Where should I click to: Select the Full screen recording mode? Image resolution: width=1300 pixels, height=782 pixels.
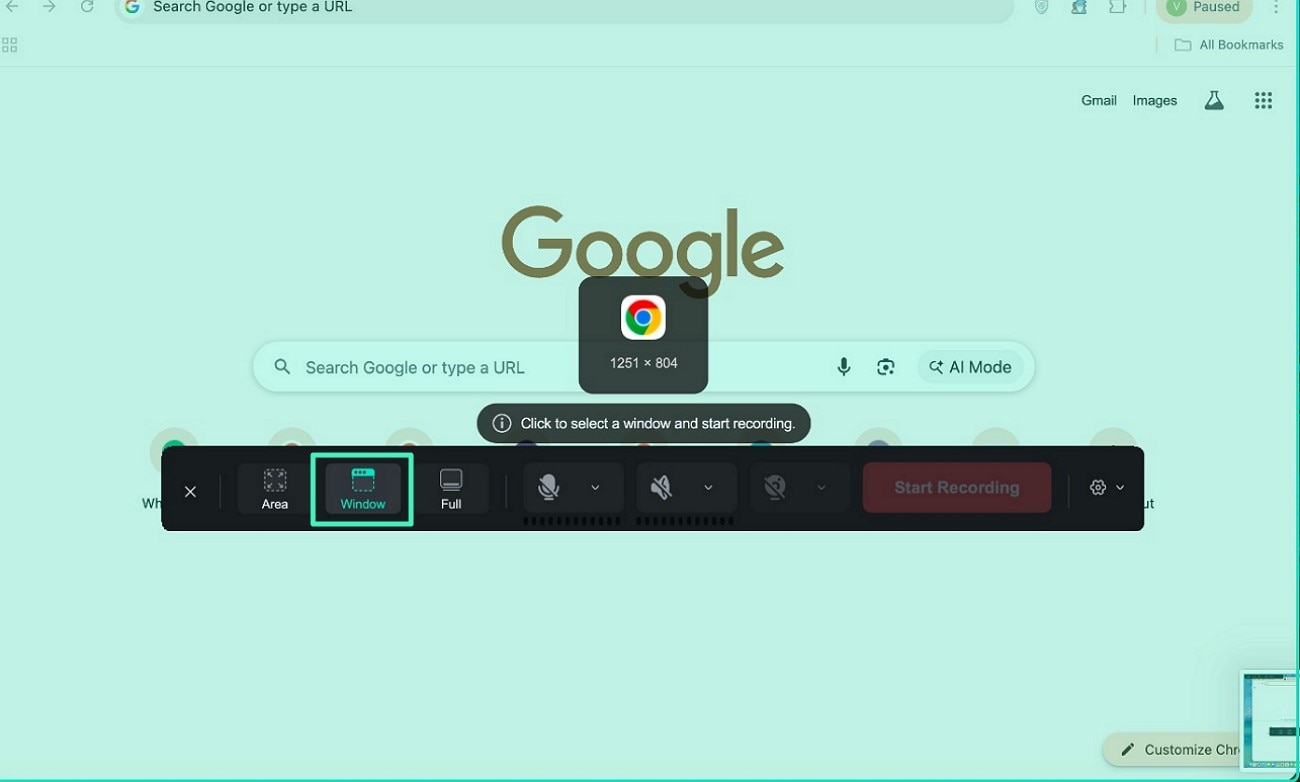pos(451,488)
